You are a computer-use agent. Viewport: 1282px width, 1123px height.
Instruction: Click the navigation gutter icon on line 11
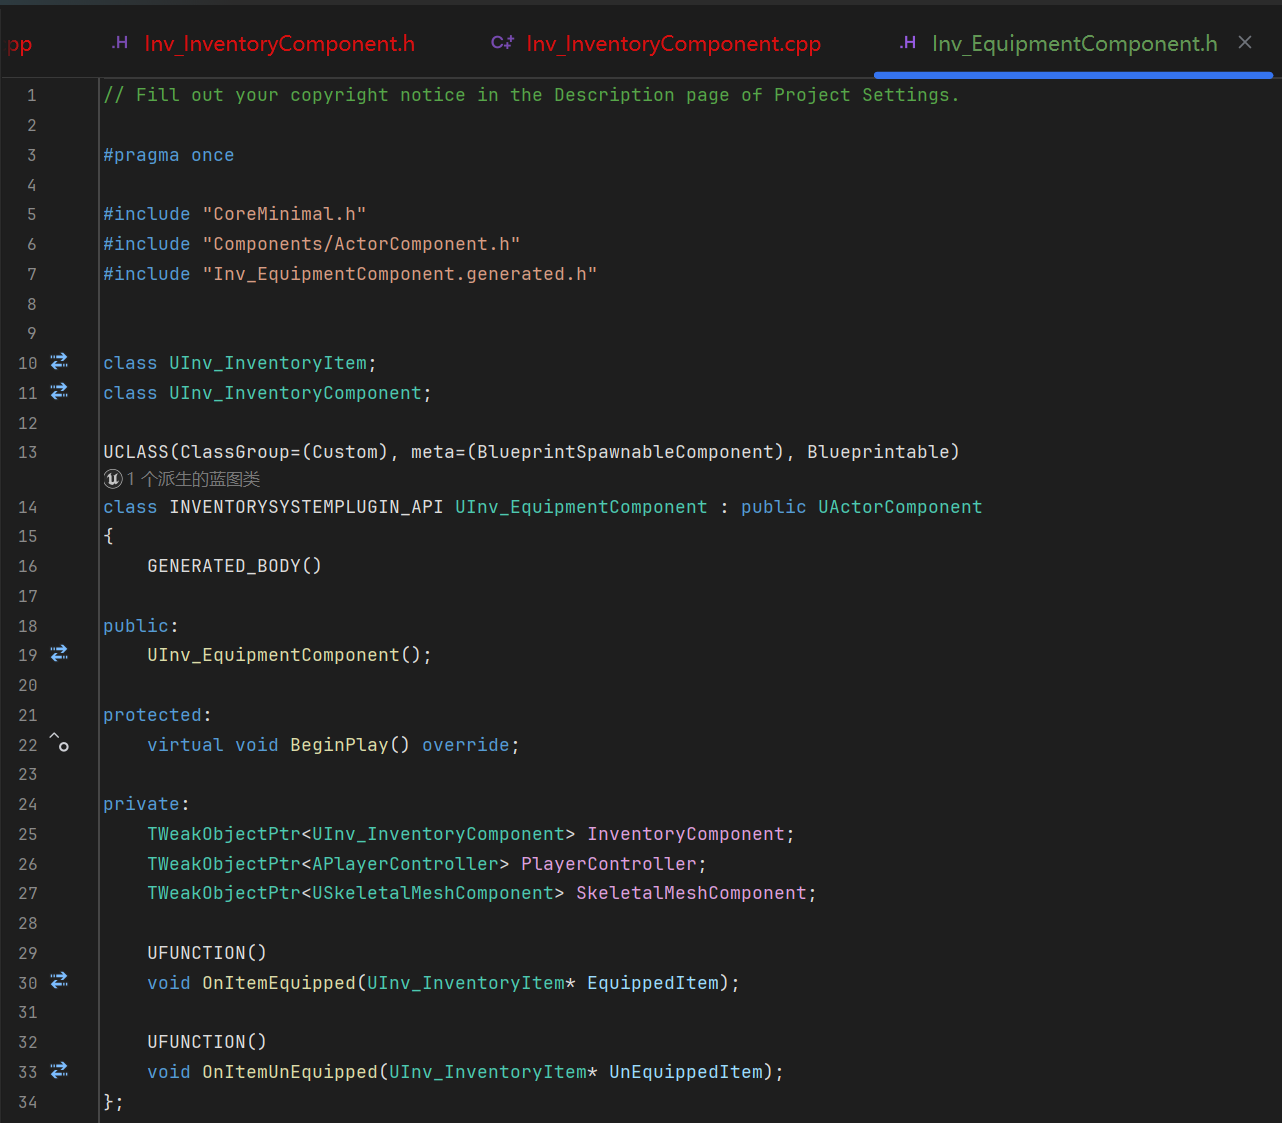click(x=59, y=391)
